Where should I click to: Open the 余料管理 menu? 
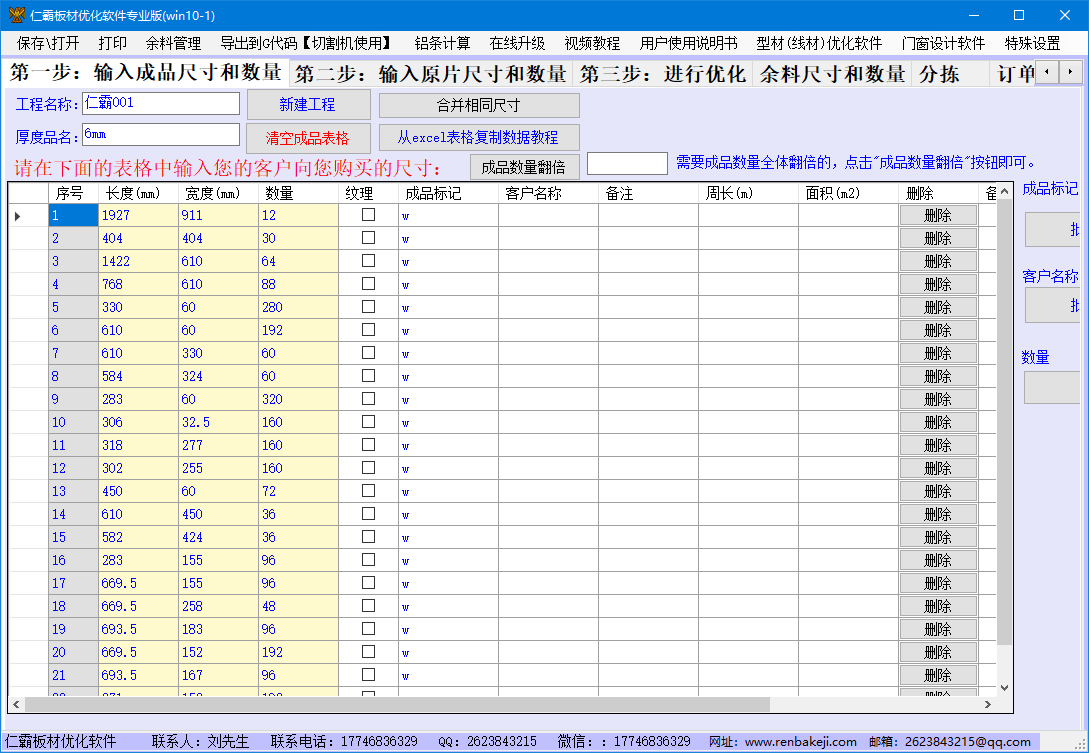coord(173,43)
